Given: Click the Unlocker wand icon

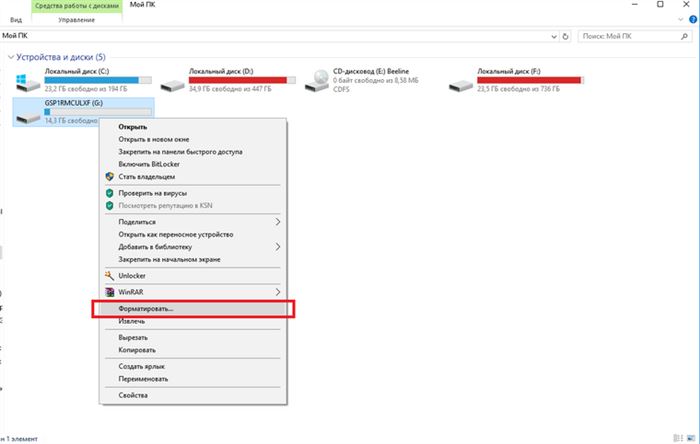Looking at the screenshot, I should point(109,276).
